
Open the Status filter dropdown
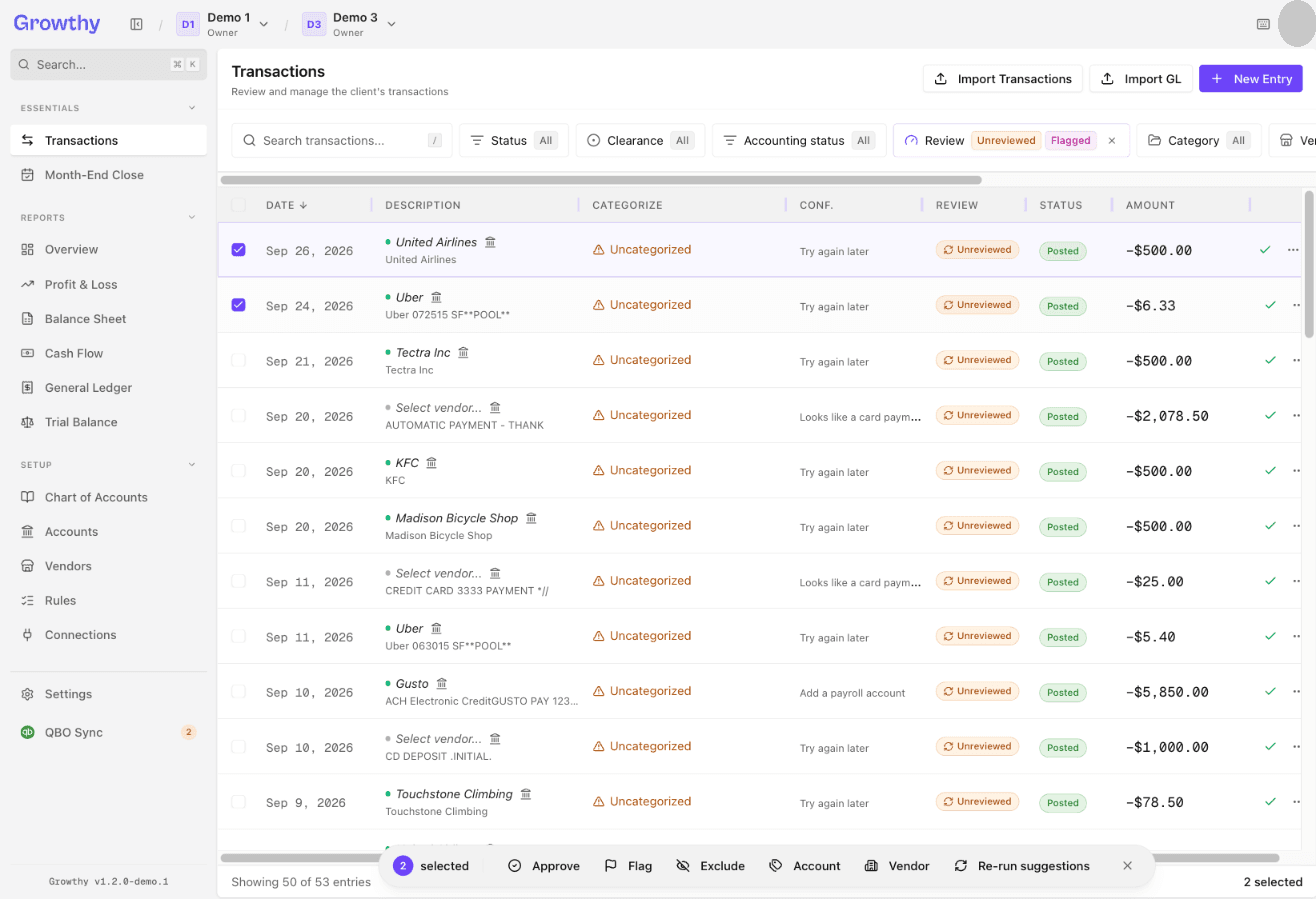tap(514, 141)
